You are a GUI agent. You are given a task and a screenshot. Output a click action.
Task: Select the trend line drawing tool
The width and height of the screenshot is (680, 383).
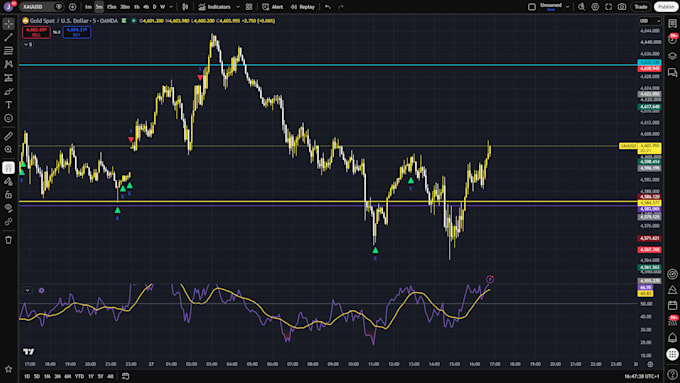[x=8, y=37]
